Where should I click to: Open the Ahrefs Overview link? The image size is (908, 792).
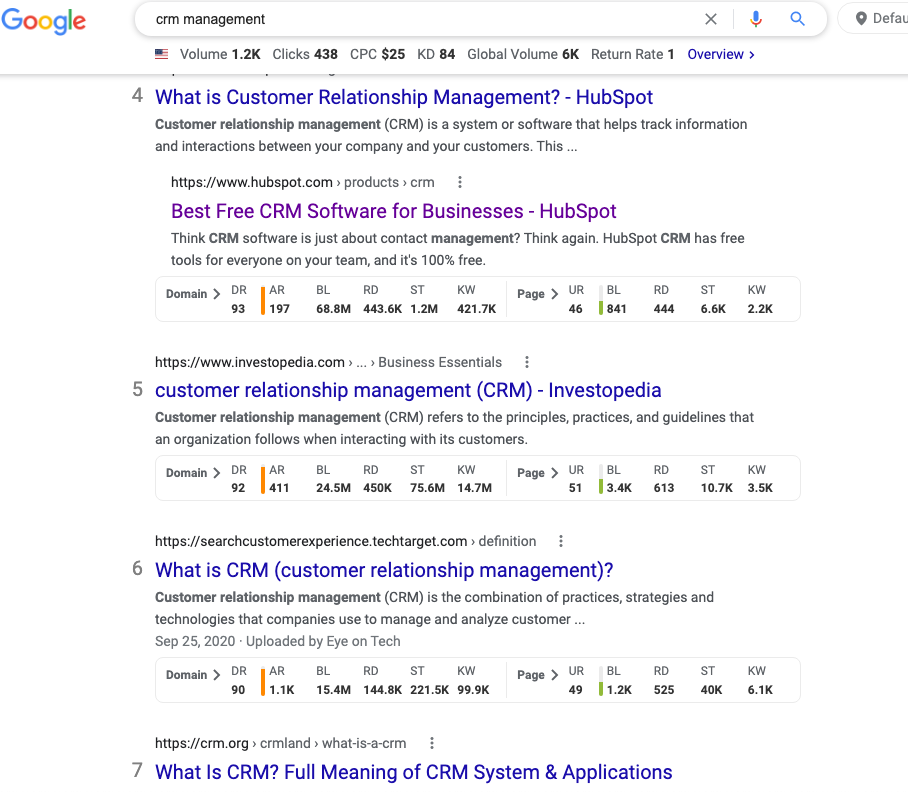(x=721, y=54)
